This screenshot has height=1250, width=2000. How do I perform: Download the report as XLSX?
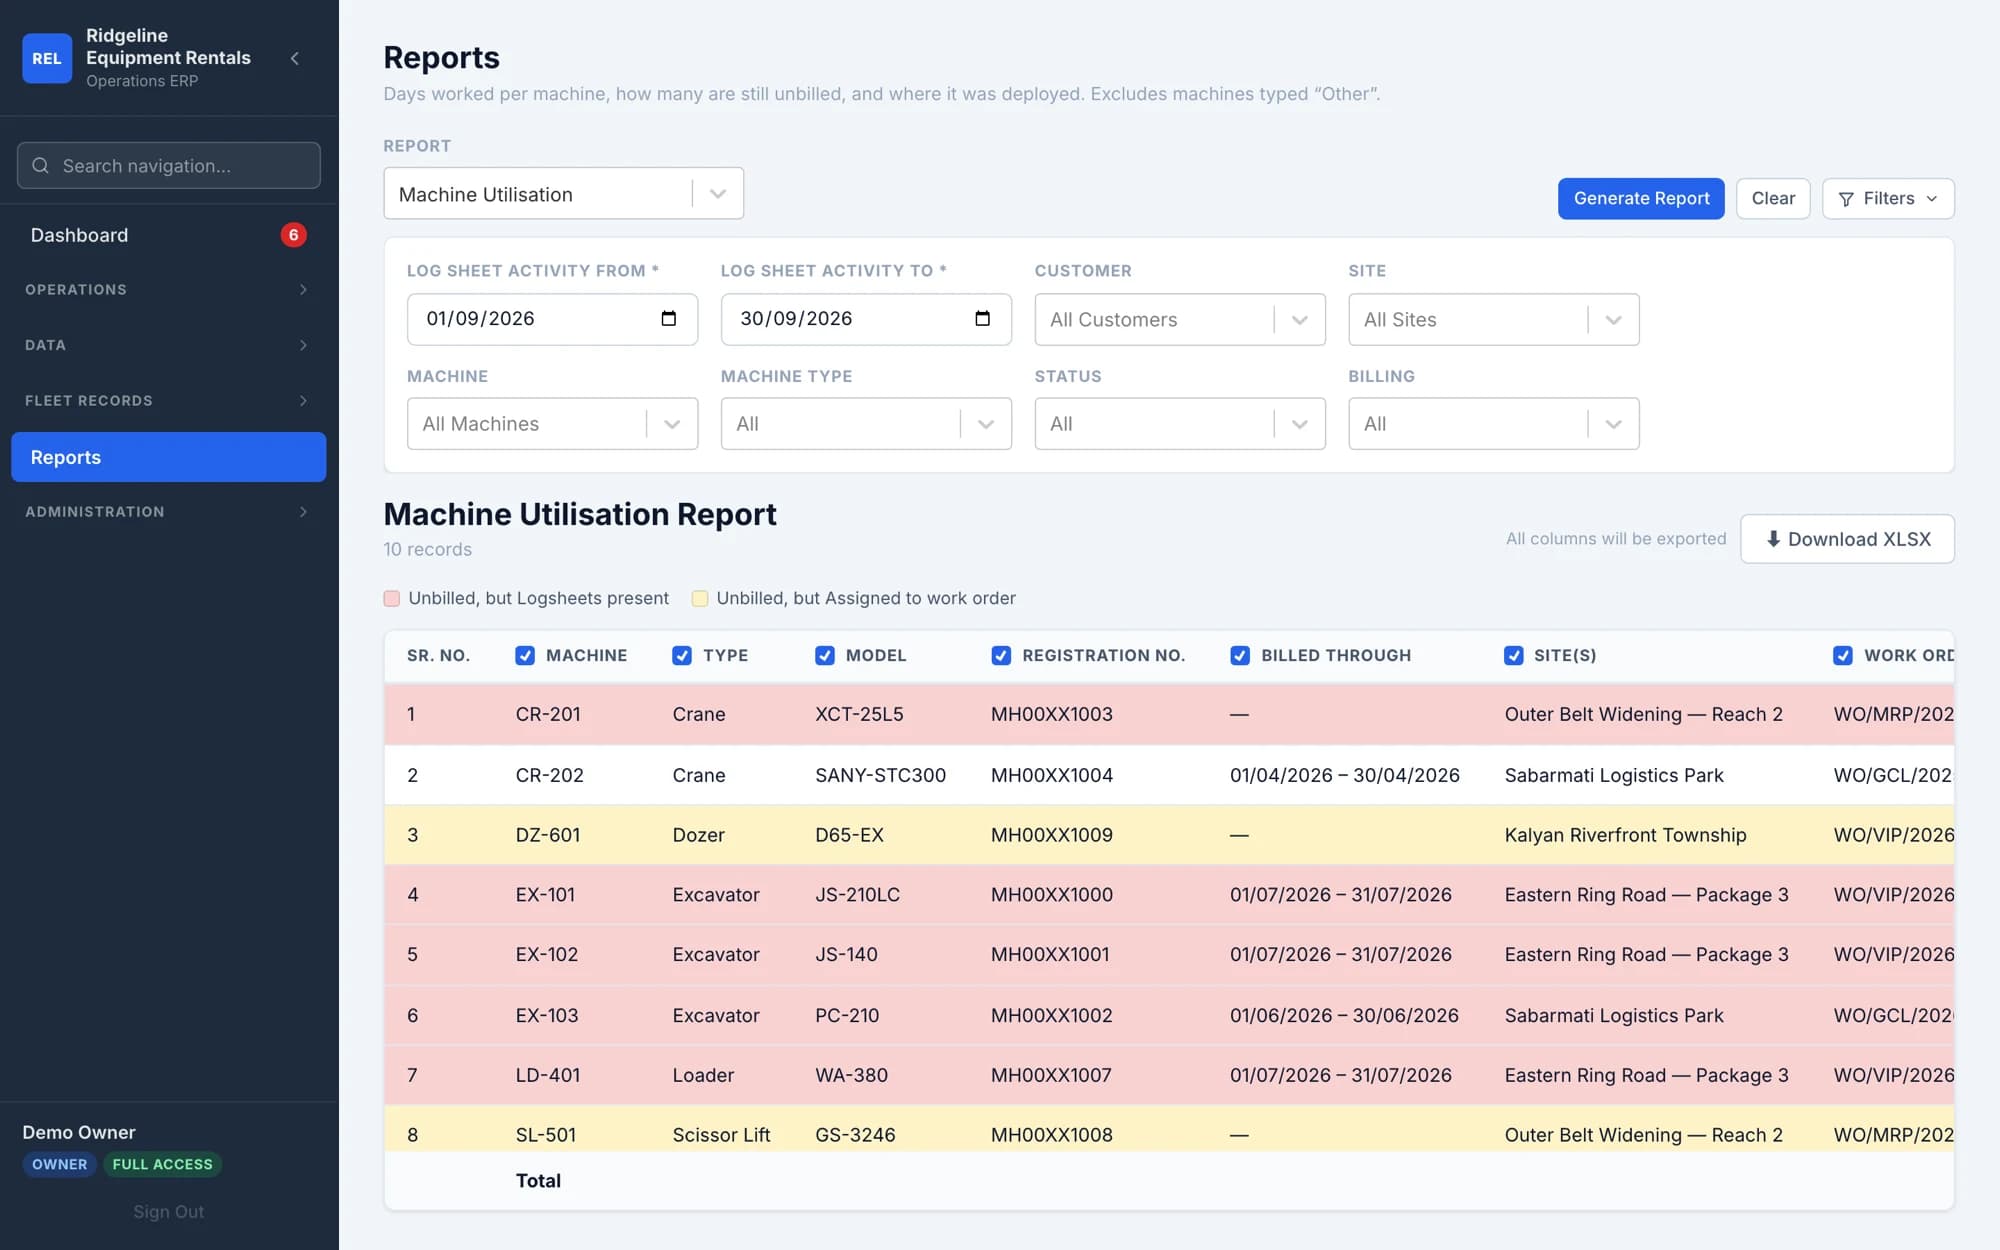tap(1847, 539)
